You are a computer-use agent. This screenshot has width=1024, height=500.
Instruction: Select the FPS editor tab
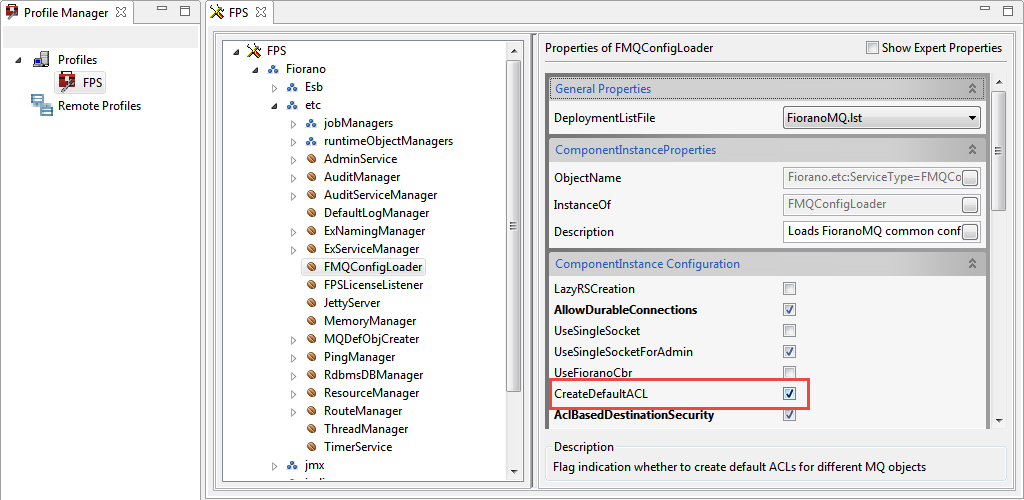click(x=238, y=12)
